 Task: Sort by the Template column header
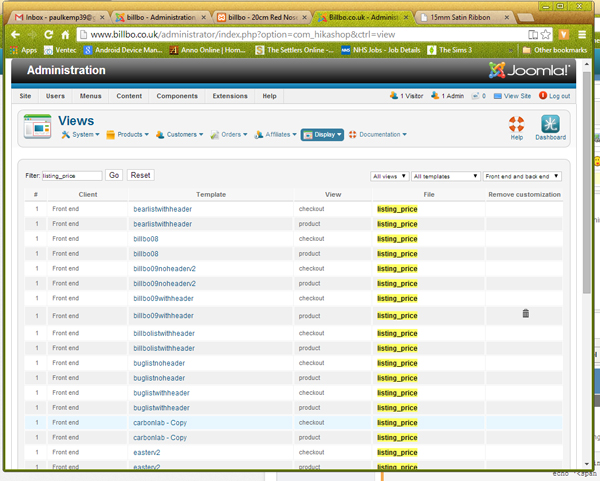pos(211,194)
